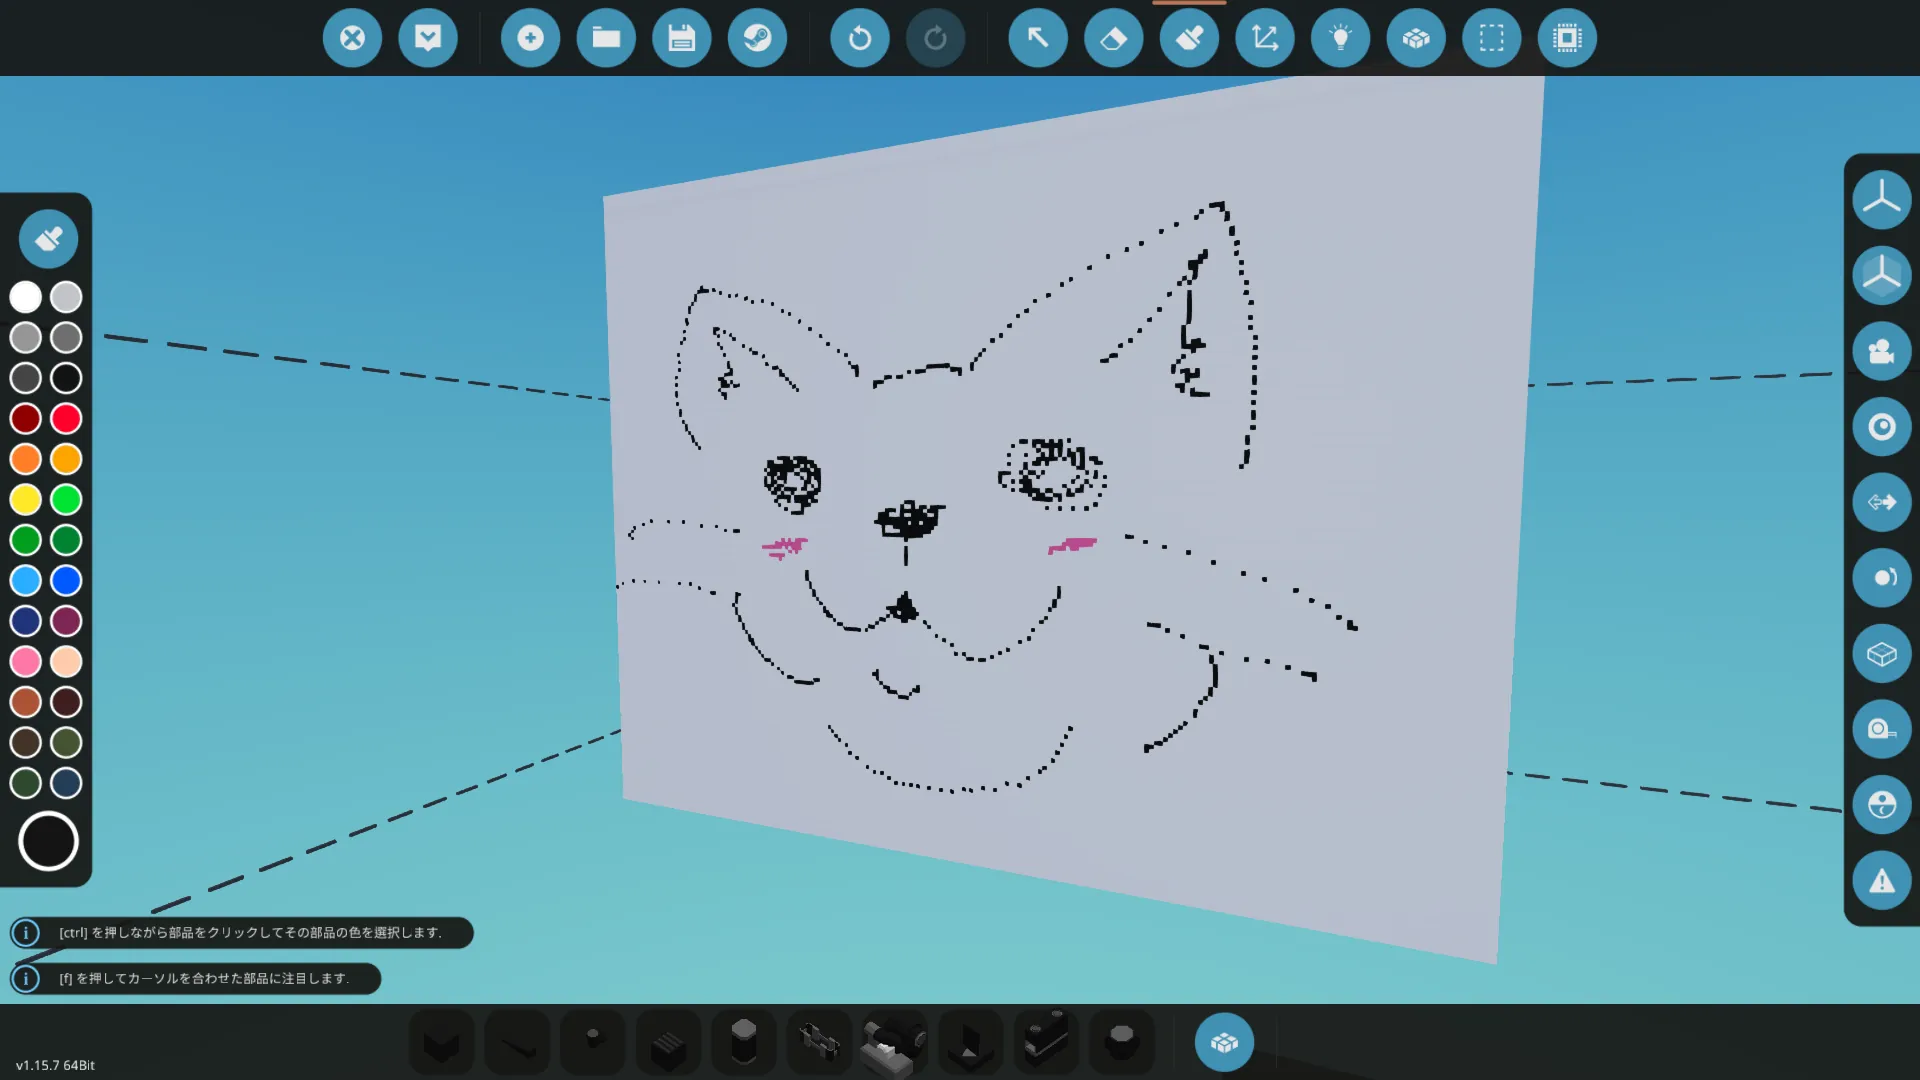Open the blue component inventory button at bottom
The width and height of the screenshot is (1920, 1080).
tap(1224, 1043)
